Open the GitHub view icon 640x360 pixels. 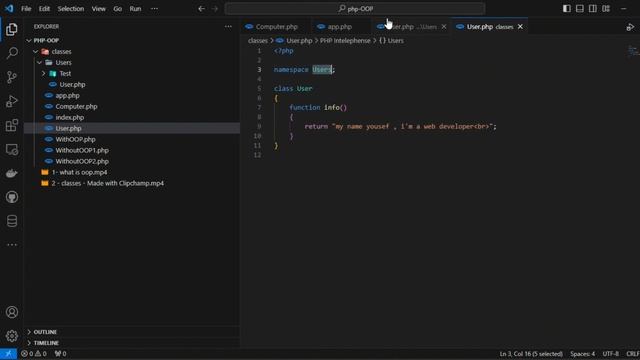click(12, 197)
